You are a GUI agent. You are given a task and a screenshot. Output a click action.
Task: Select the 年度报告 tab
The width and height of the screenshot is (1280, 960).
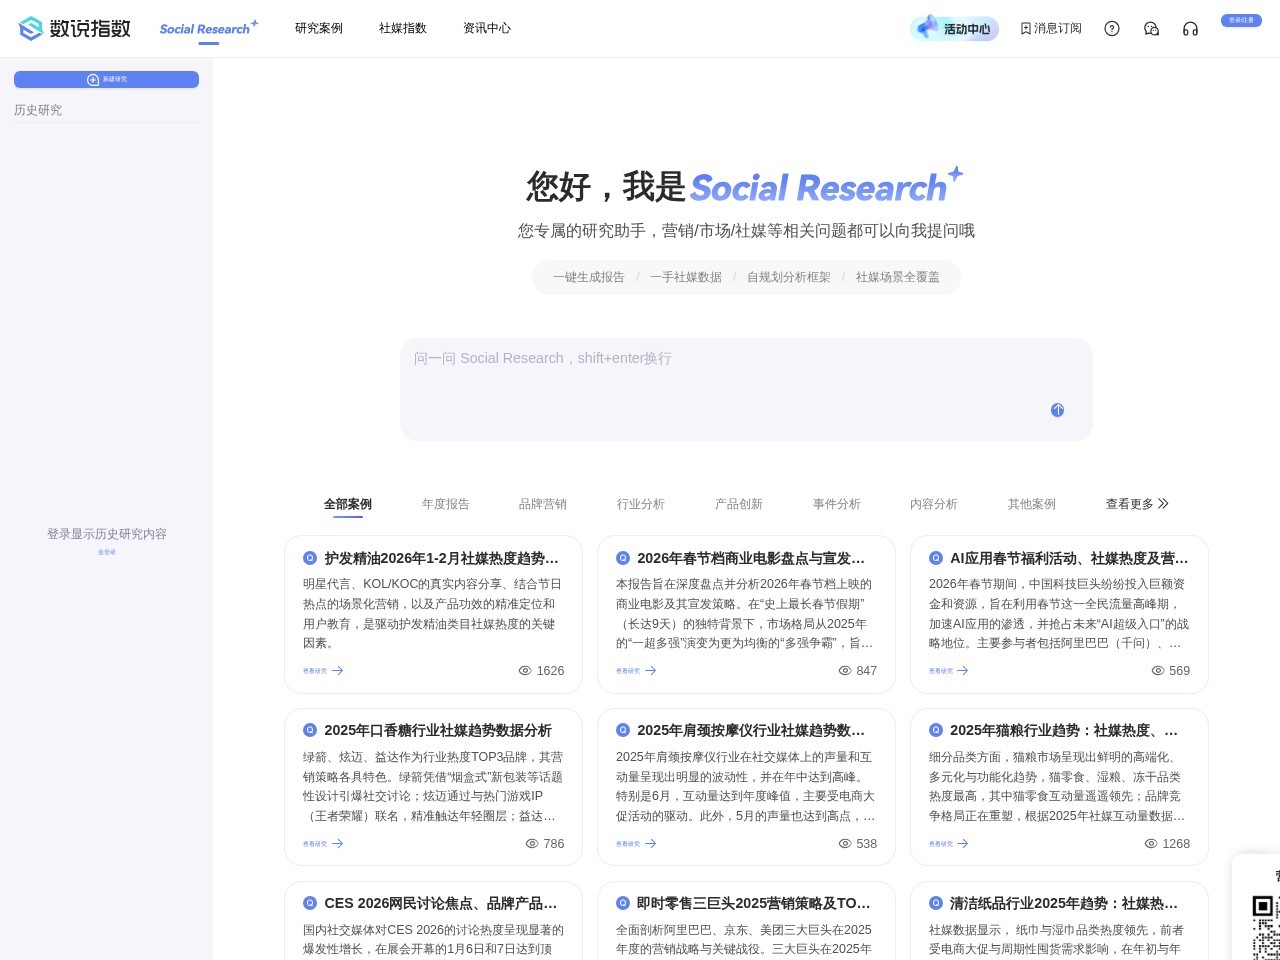tap(445, 504)
